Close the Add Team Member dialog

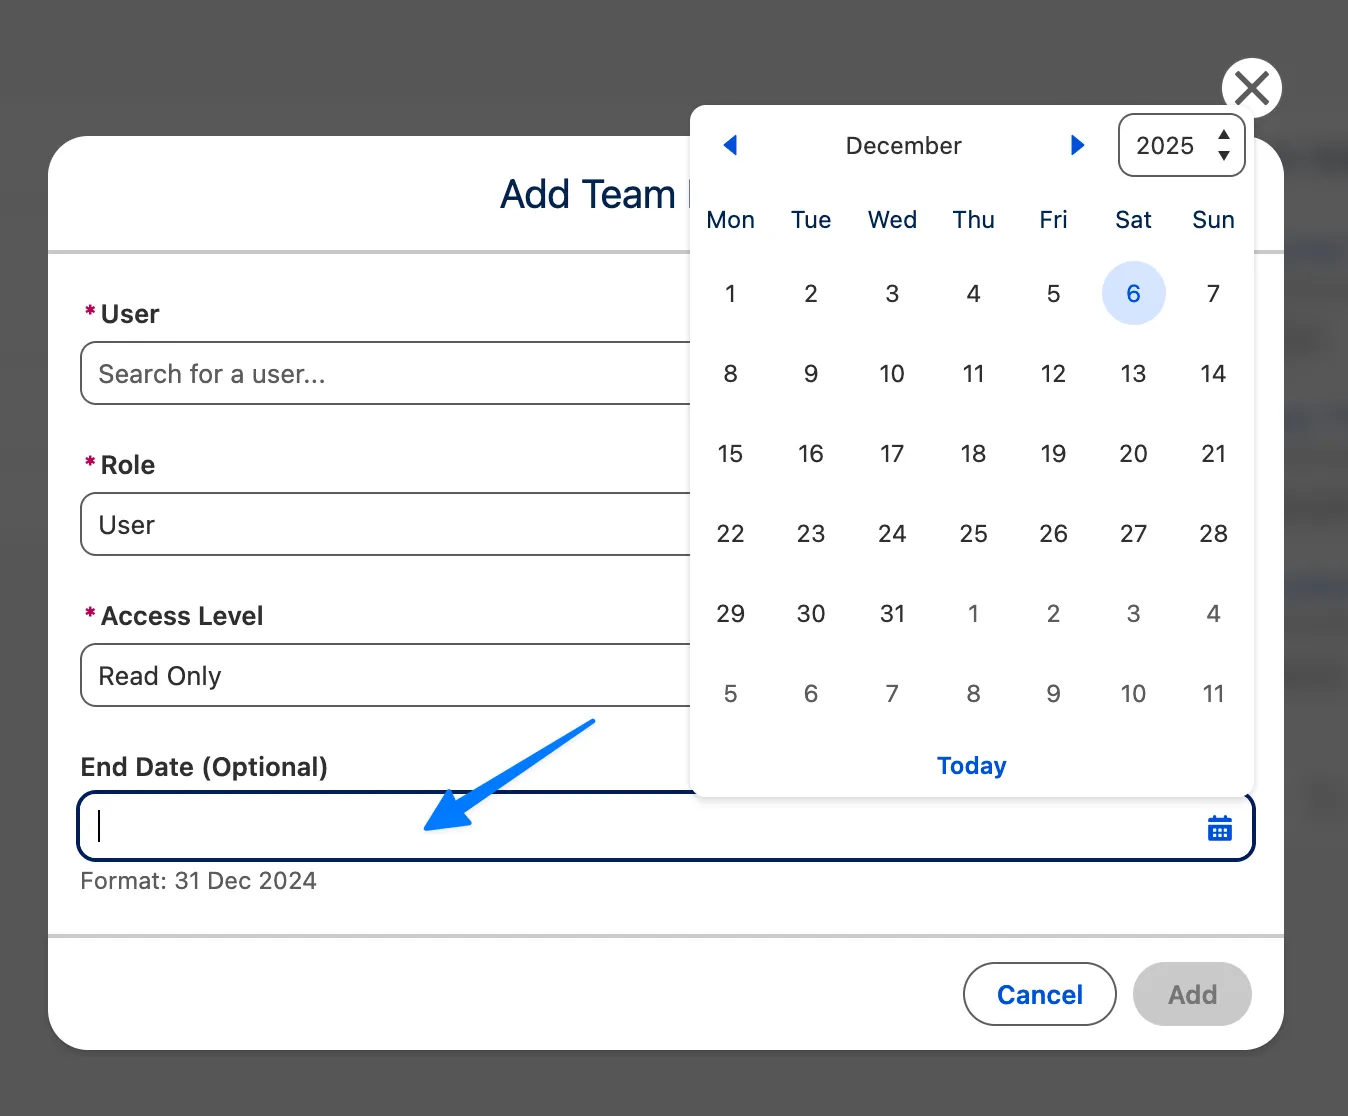(x=1251, y=88)
